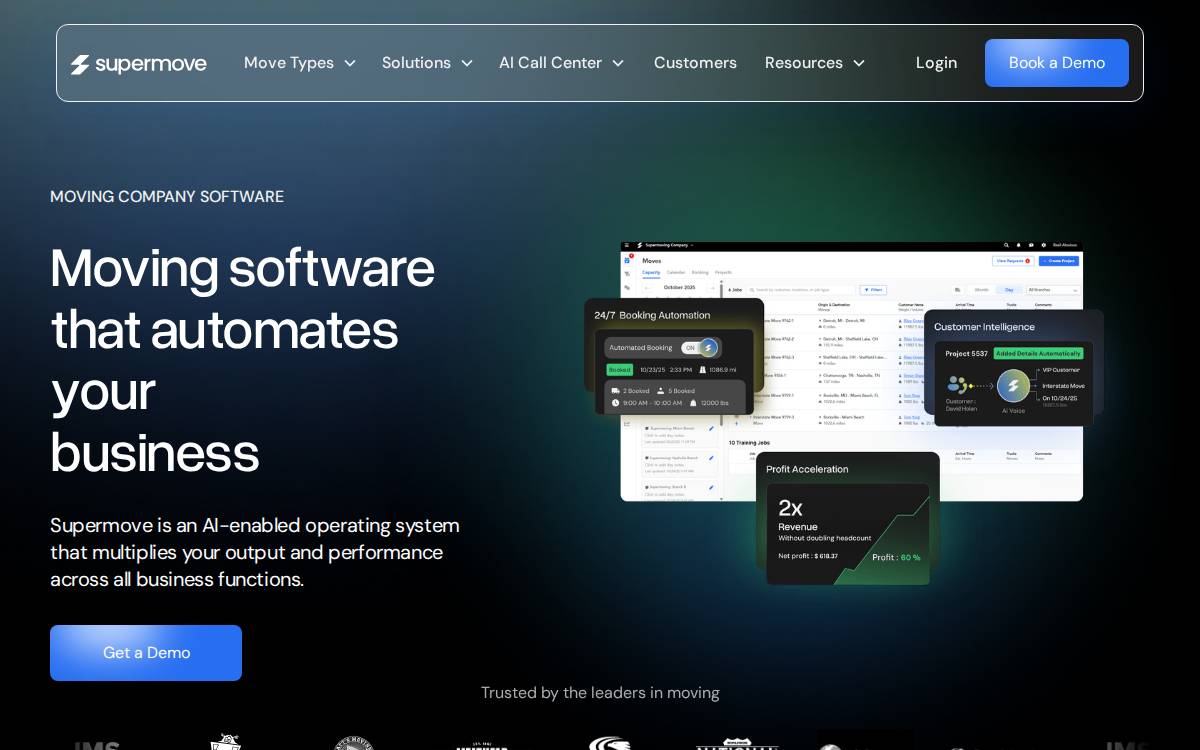Open the AI Call Center menu
This screenshot has width=1200, height=750.
click(x=550, y=63)
